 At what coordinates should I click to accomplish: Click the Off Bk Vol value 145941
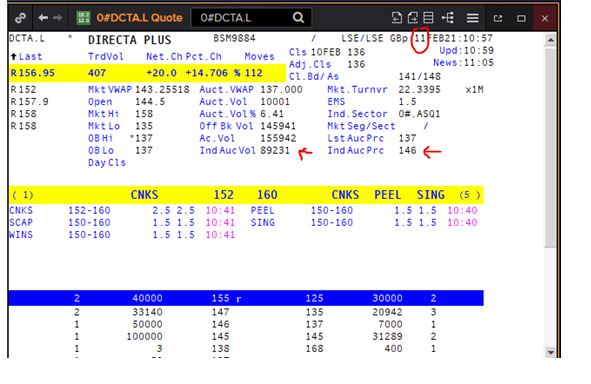(x=278, y=126)
